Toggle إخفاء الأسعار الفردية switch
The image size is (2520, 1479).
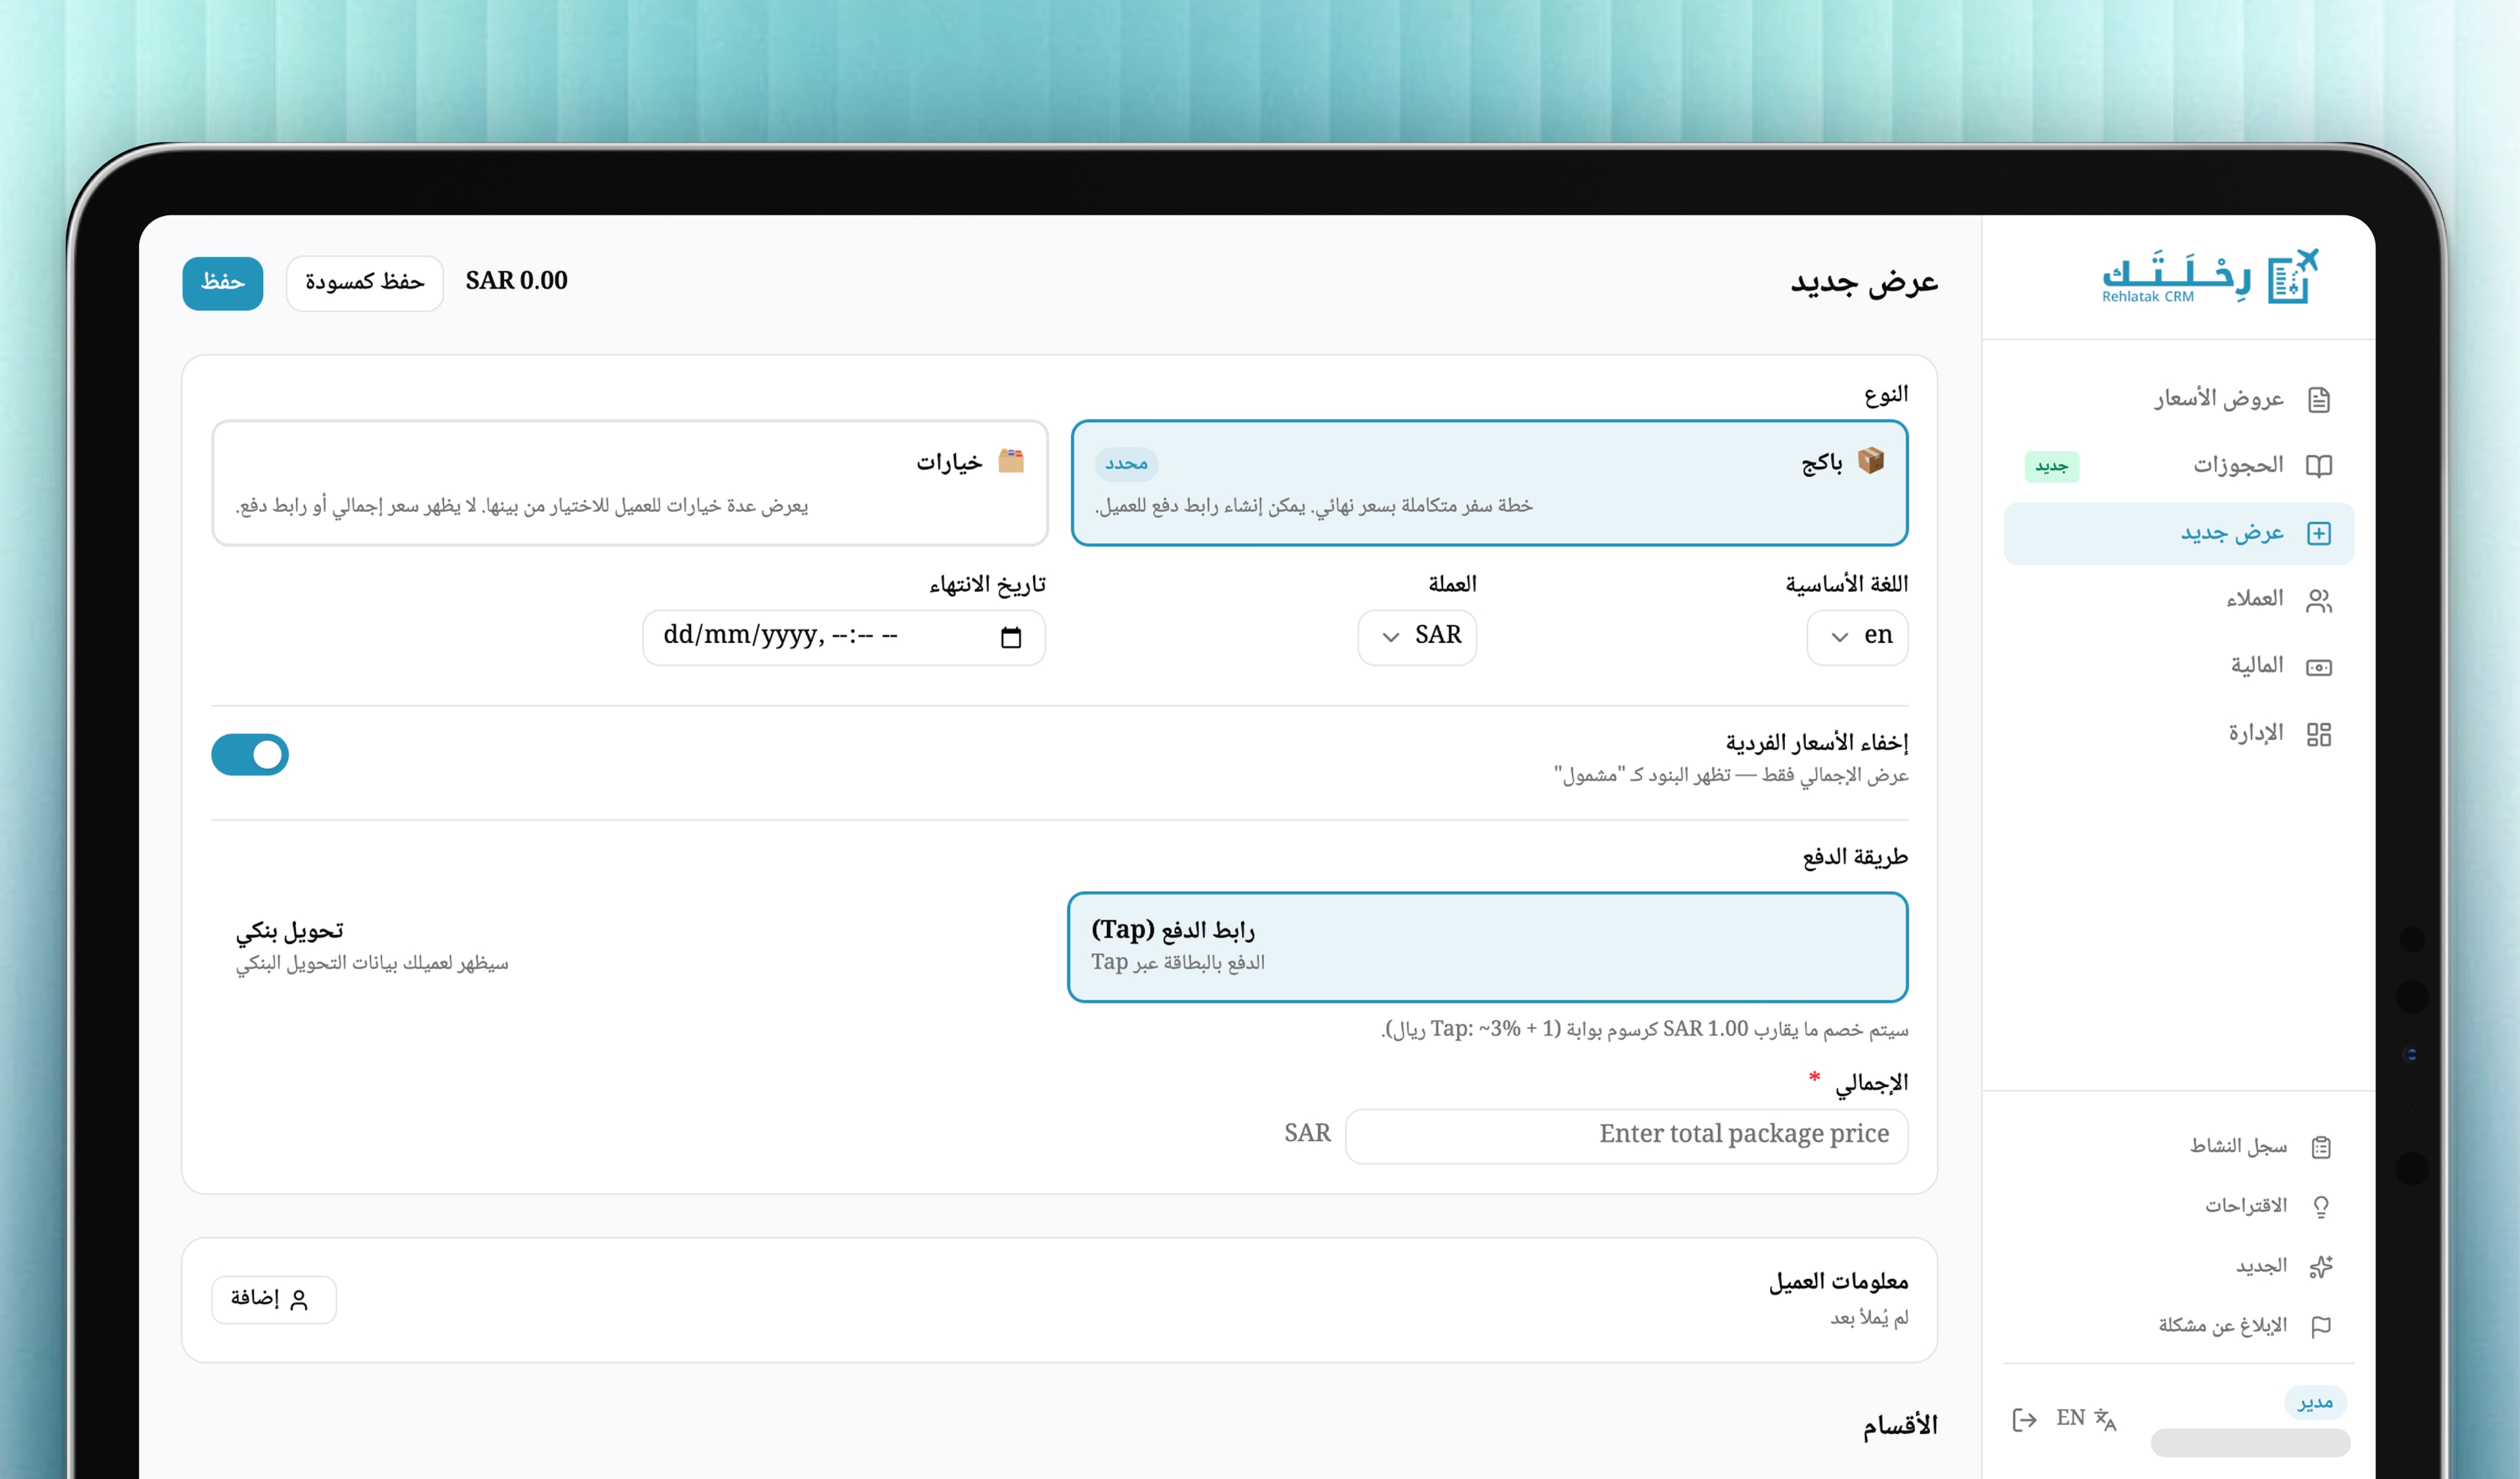(x=250, y=755)
